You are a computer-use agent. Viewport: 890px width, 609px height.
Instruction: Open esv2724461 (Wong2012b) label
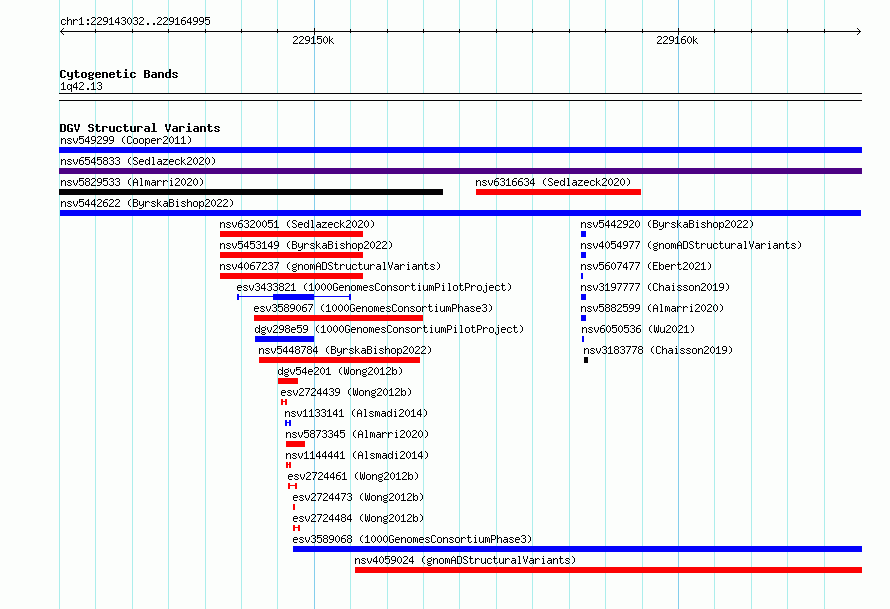tap(353, 476)
